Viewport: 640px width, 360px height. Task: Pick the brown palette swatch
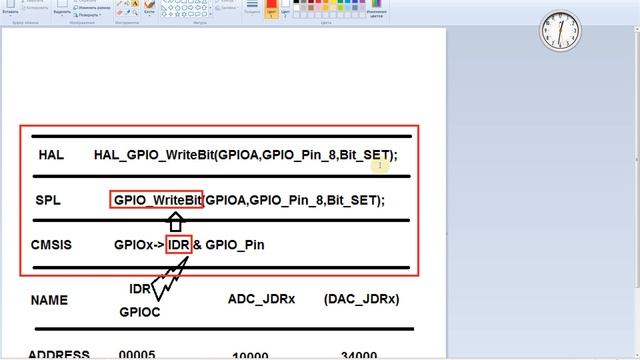click(x=311, y=8)
